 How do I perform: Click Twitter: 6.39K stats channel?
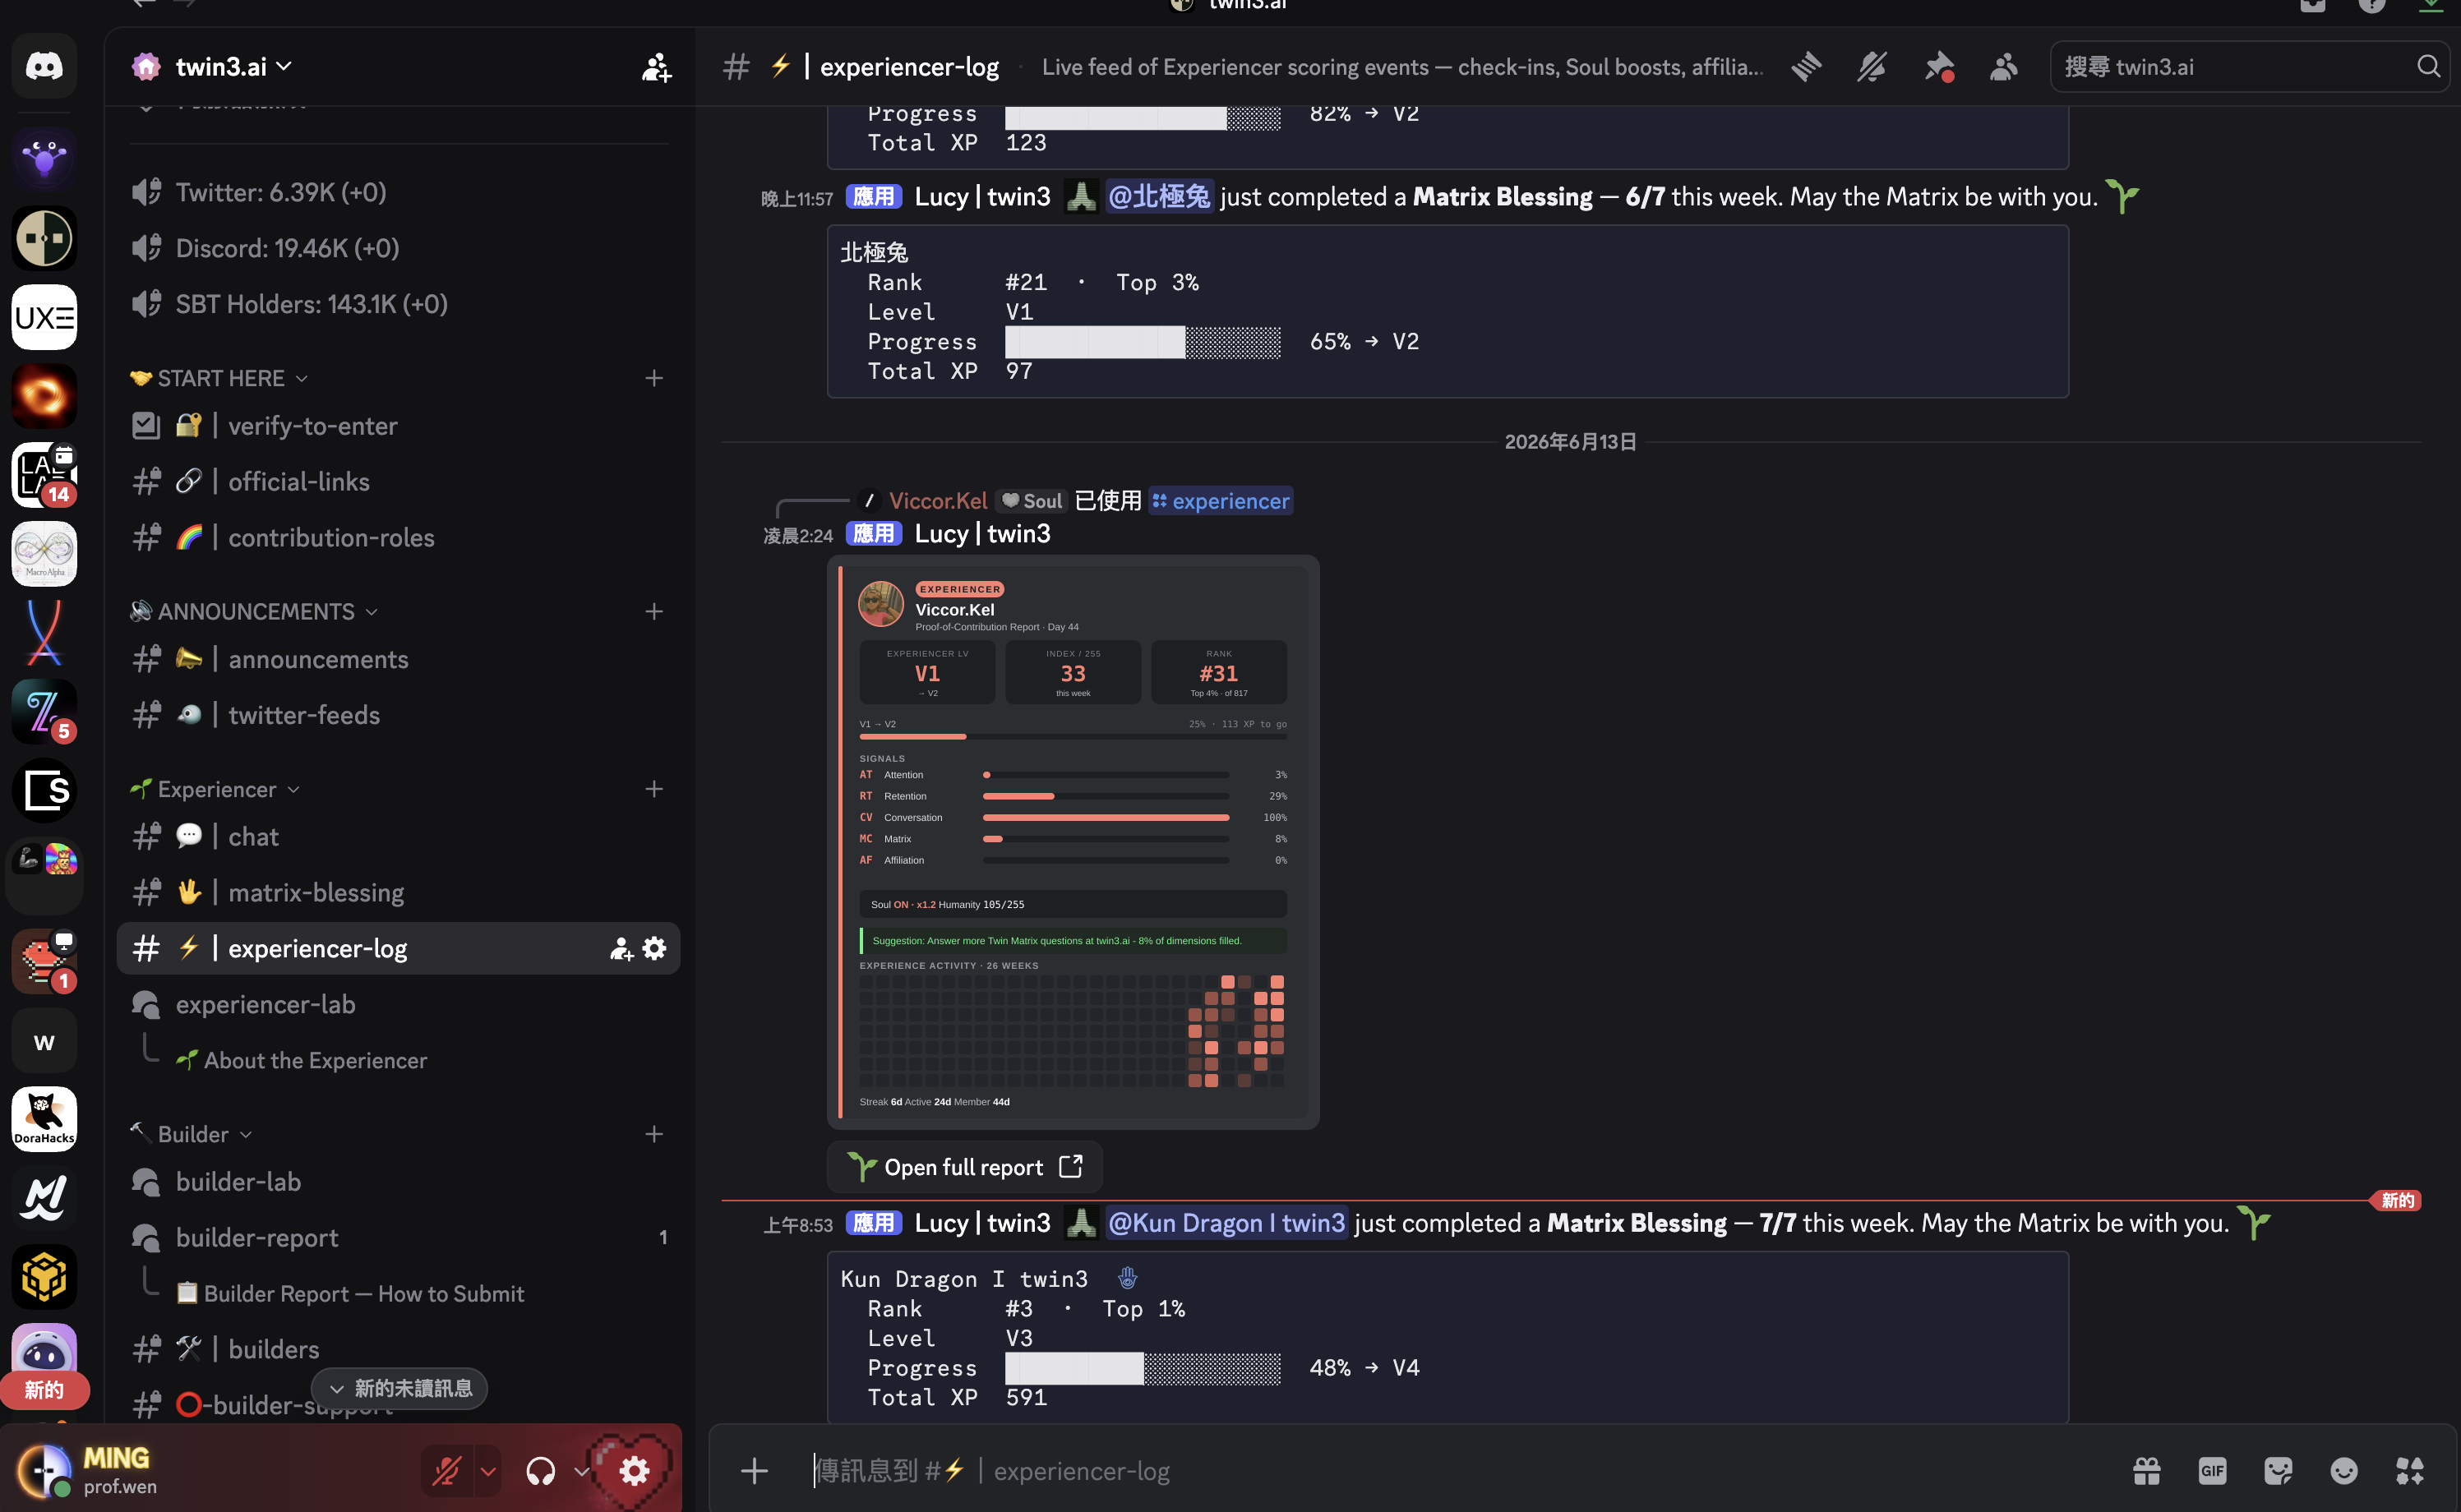[x=398, y=192]
